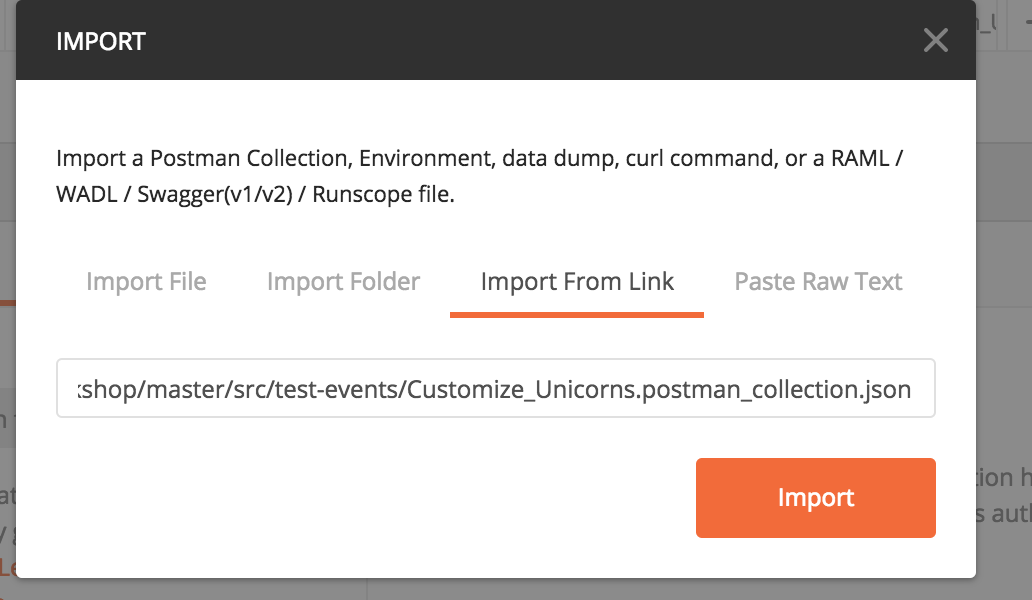This screenshot has width=1032, height=600.
Task: Click the dark header bar of the dialog
Action: tap(496, 40)
